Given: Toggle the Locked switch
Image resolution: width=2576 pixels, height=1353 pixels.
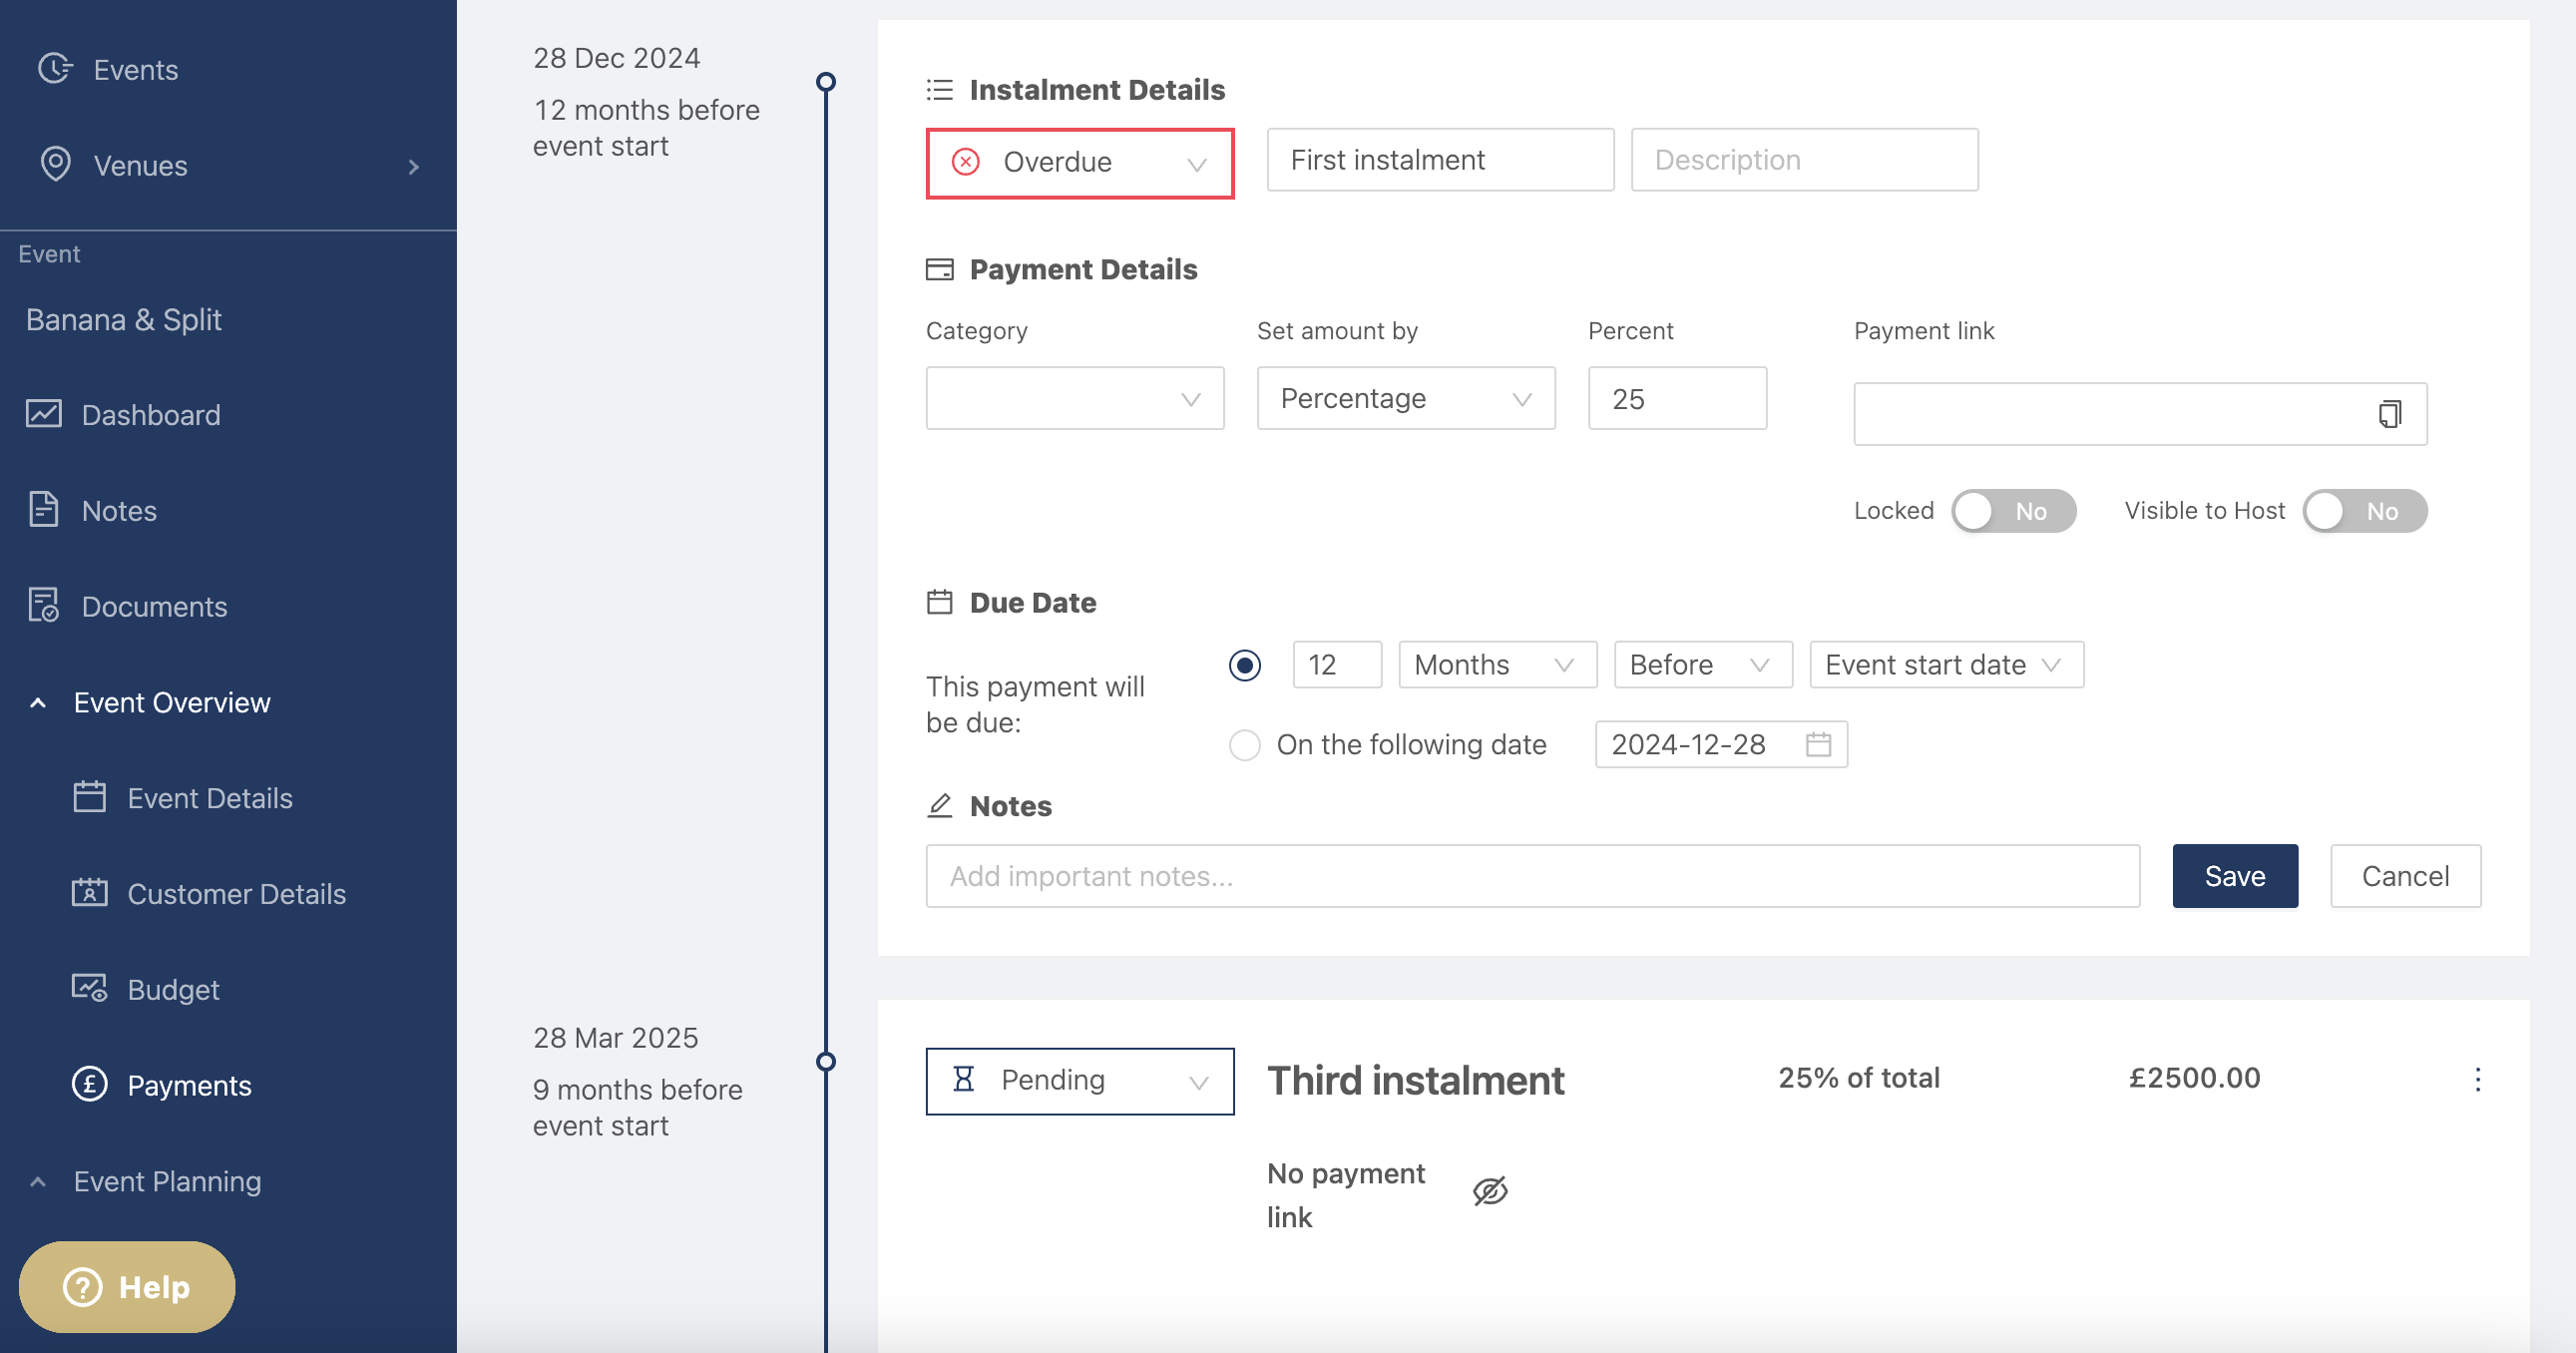Looking at the screenshot, I should click(2012, 511).
